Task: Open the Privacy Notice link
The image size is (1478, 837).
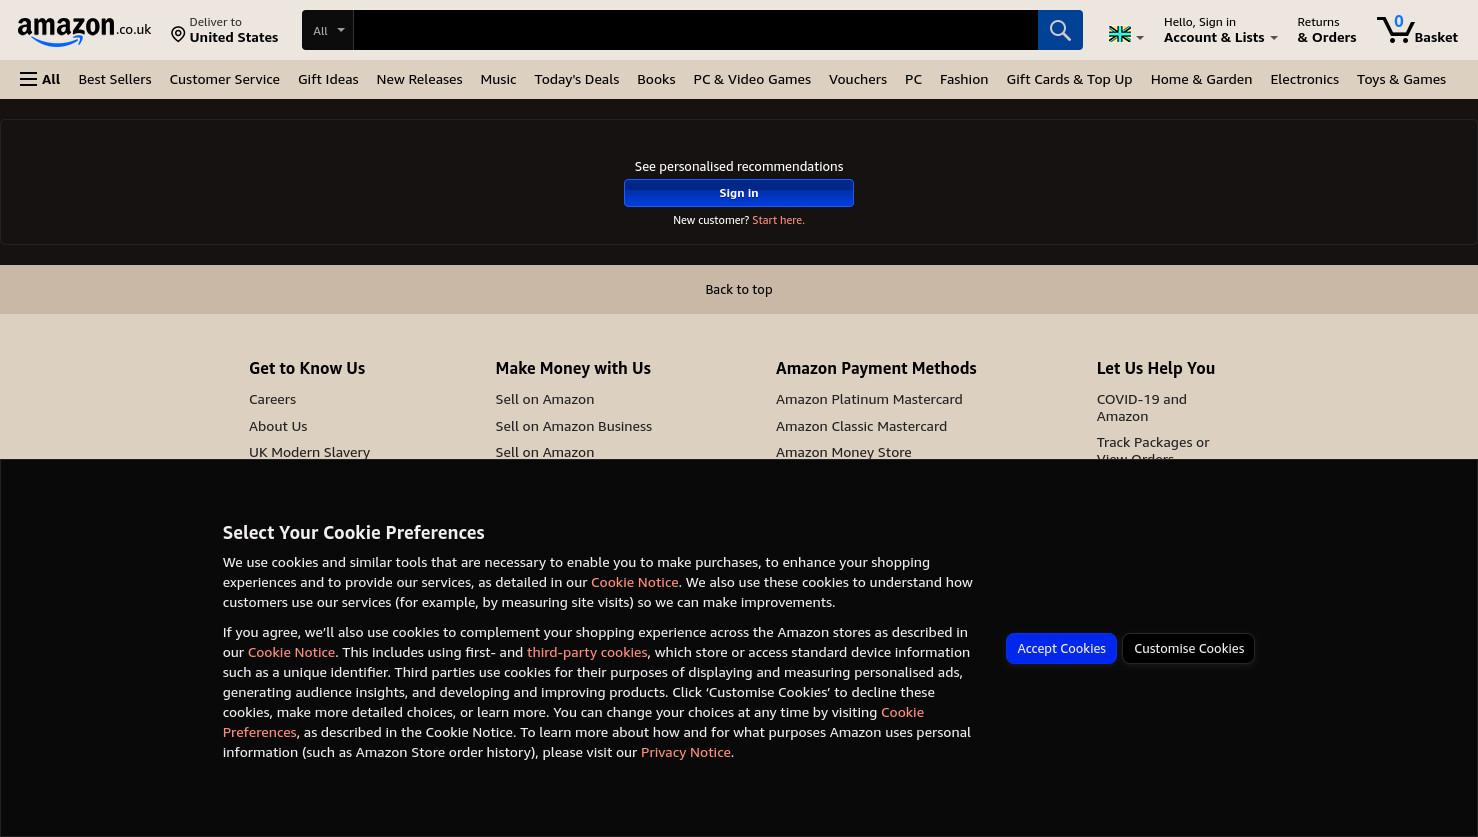Action: click(x=685, y=752)
